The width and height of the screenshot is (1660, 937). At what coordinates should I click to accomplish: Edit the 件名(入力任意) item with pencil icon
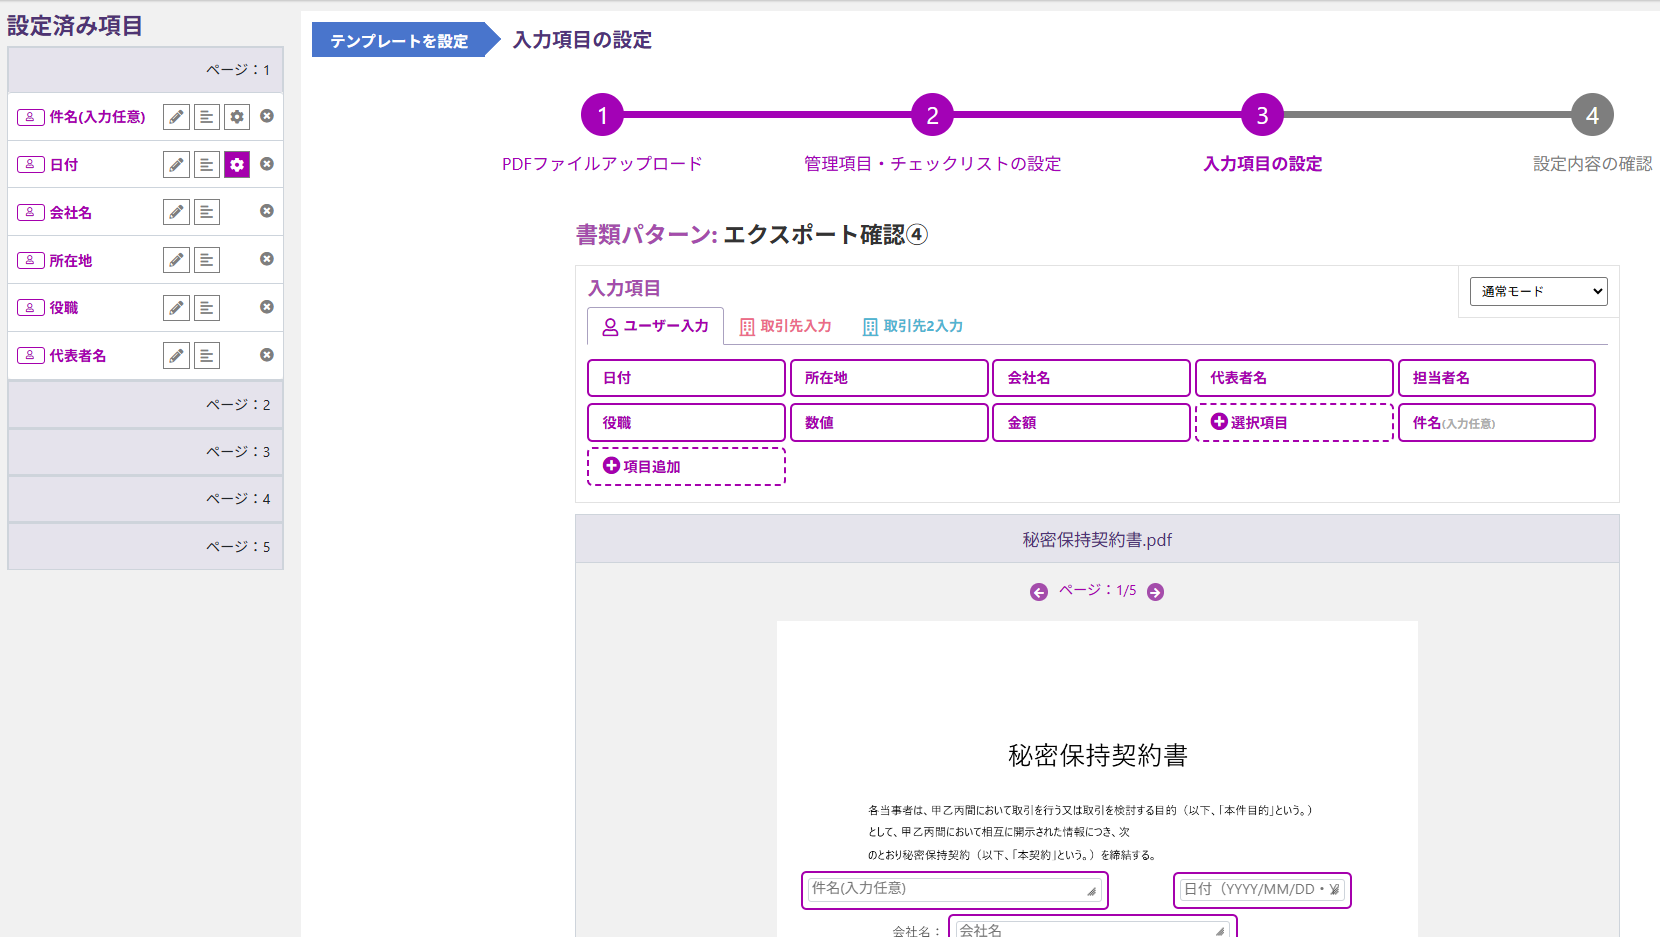176,117
